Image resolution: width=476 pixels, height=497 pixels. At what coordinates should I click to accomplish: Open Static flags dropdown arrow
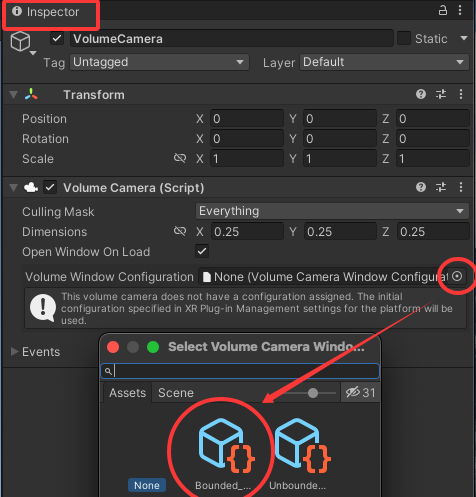(464, 38)
